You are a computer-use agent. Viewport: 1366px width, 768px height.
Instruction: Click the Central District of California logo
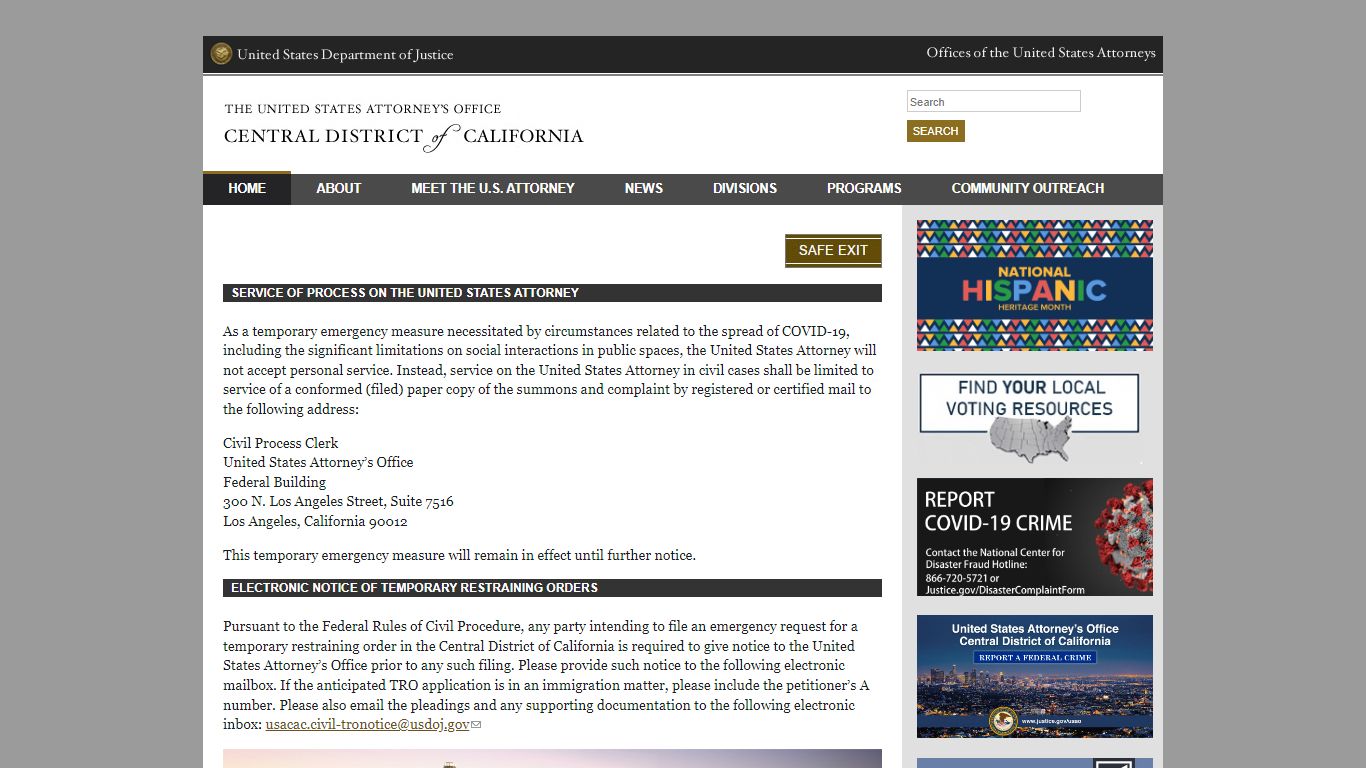tap(403, 126)
